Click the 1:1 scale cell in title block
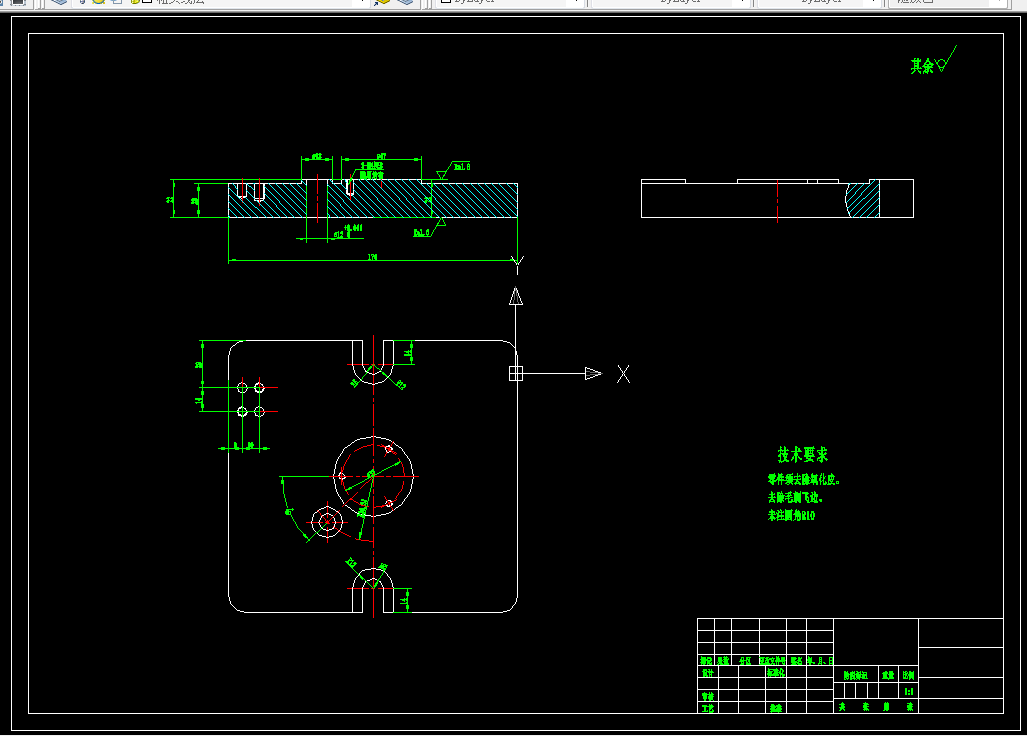 tap(908, 691)
